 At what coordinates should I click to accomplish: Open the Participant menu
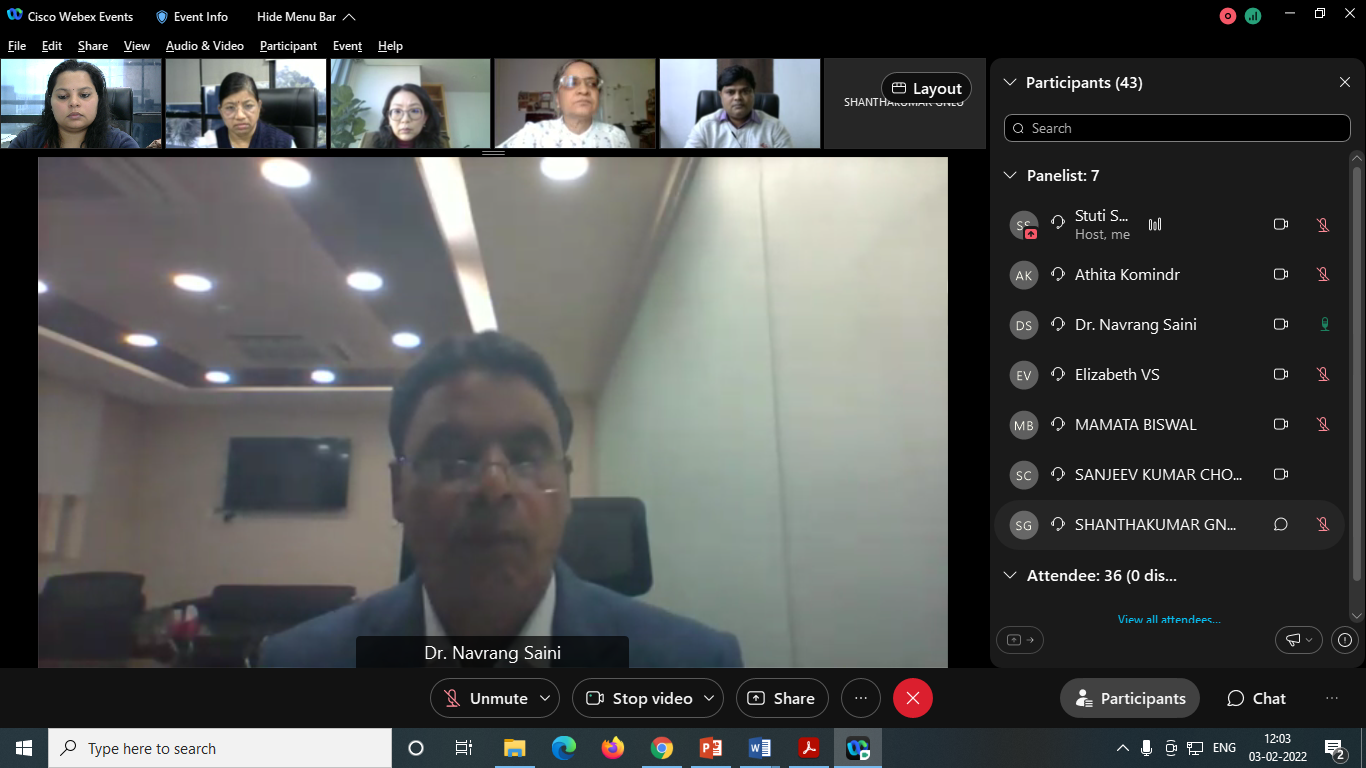(x=288, y=46)
